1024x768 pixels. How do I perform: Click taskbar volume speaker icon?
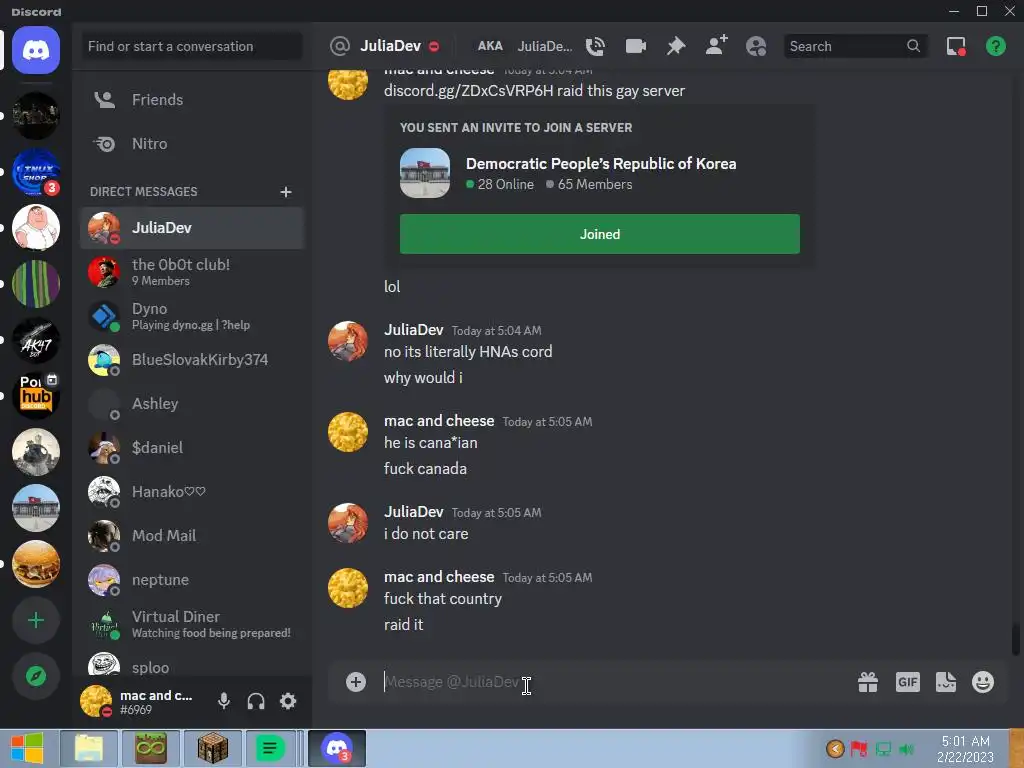tap(906, 749)
